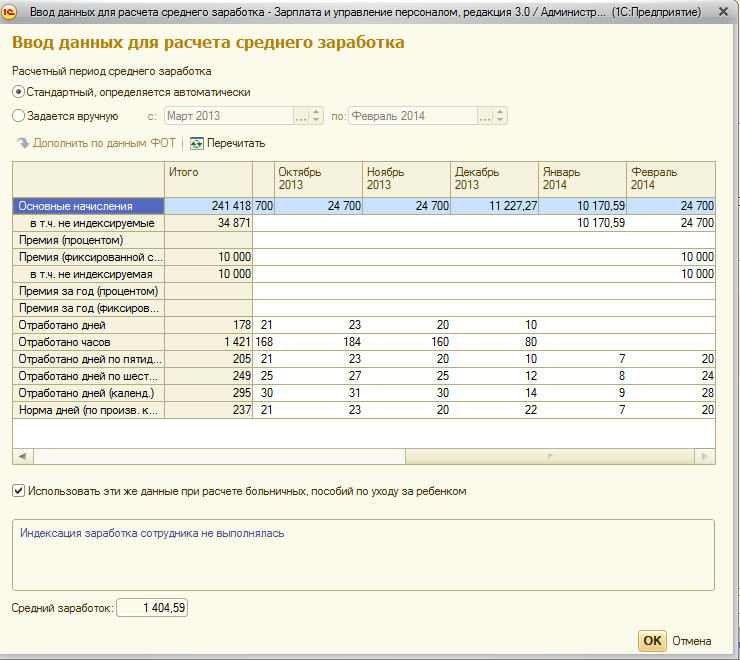Select the Отработано дней по пятид... row label
The width and height of the screenshot is (740, 660).
pos(88,359)
